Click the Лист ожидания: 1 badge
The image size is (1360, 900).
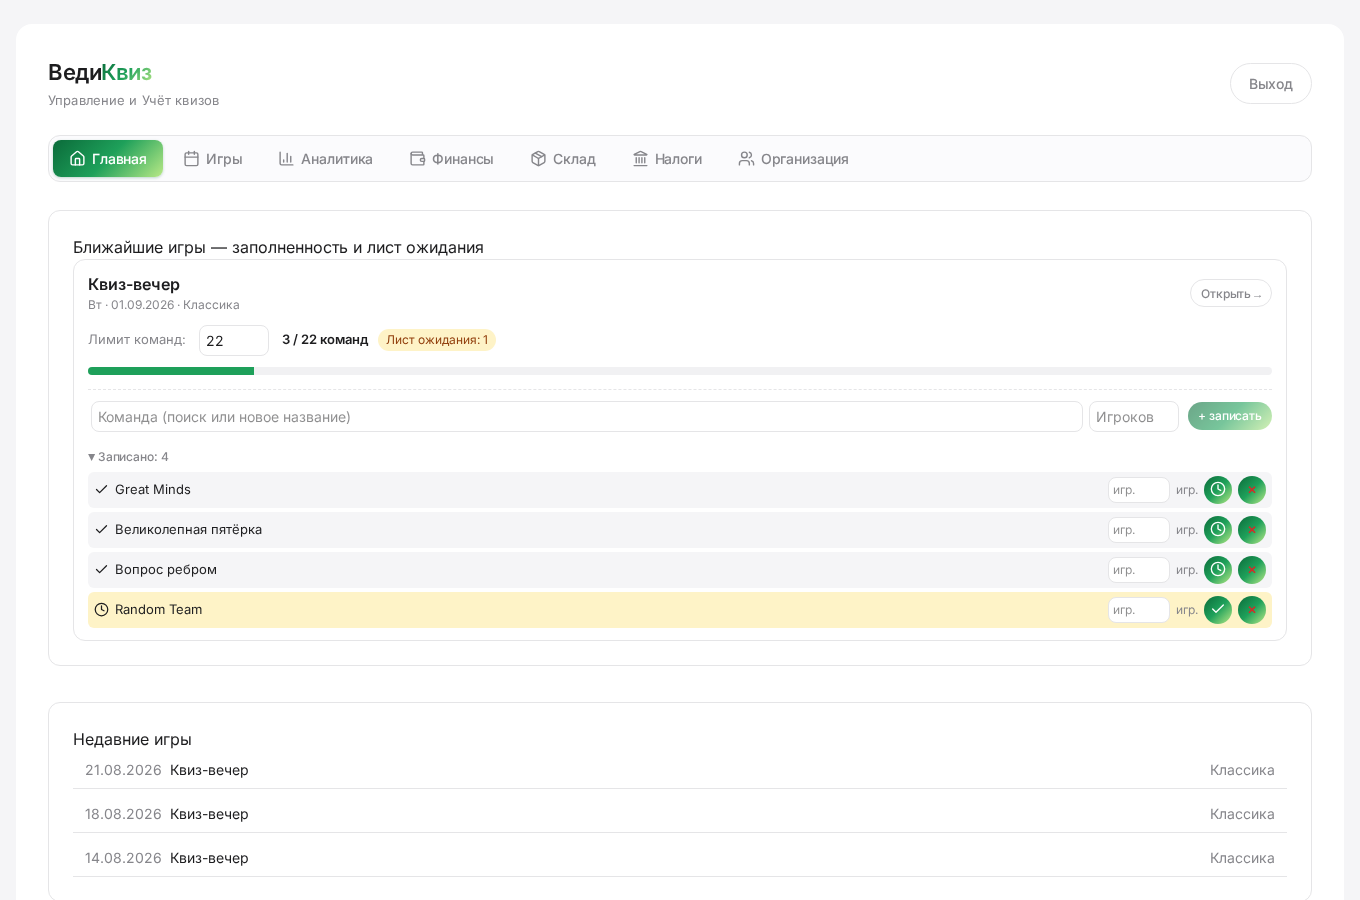coord(437,340)
